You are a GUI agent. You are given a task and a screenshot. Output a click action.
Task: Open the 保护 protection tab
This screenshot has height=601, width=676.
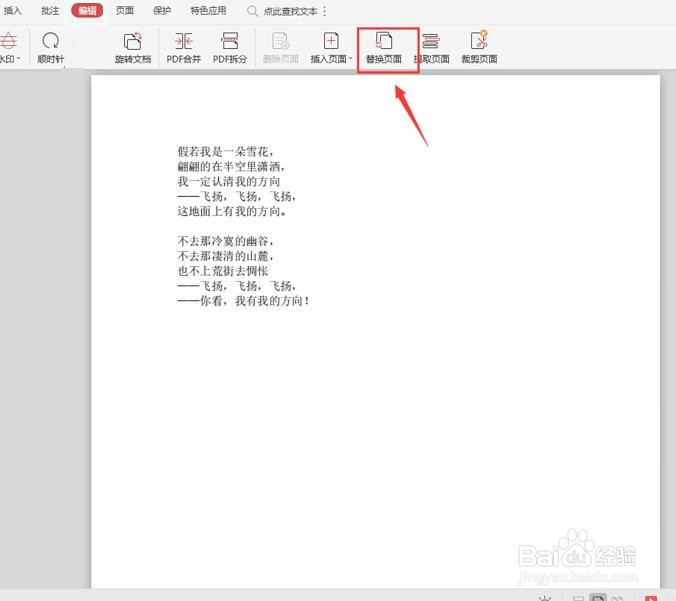[x=162, y=10]
